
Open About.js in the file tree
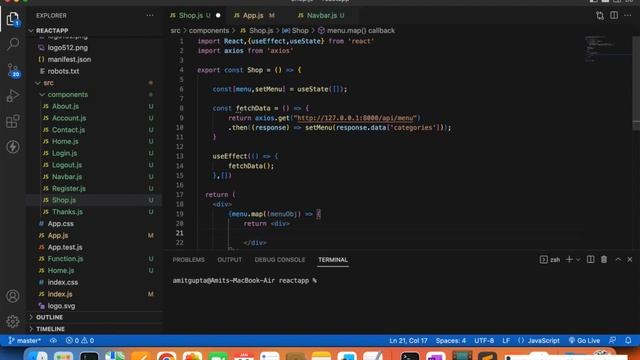pyautogui.click(x=65, y=106)
